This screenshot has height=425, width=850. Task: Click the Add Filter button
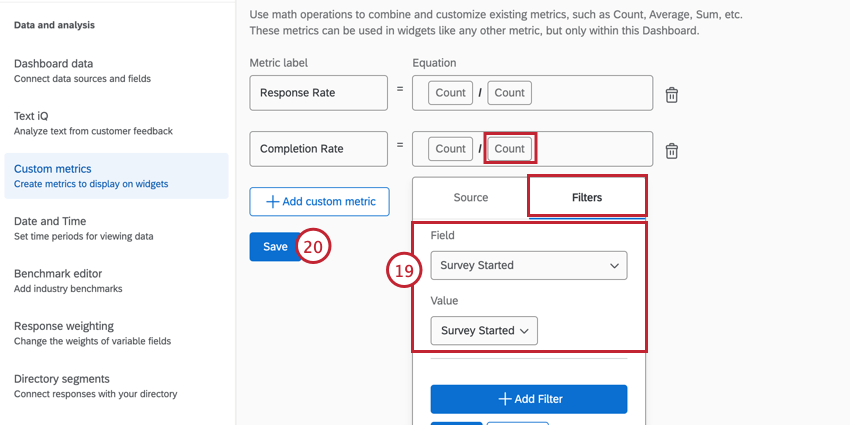click(x=528, y=399)
